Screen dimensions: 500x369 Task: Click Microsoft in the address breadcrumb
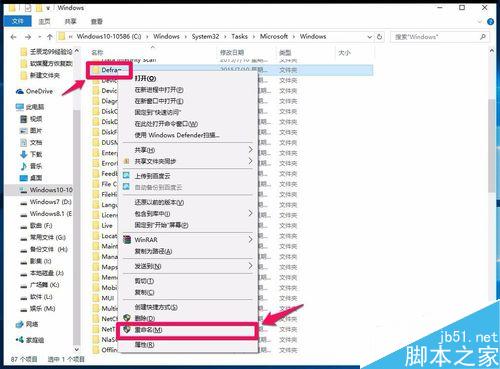click(274, 37)
